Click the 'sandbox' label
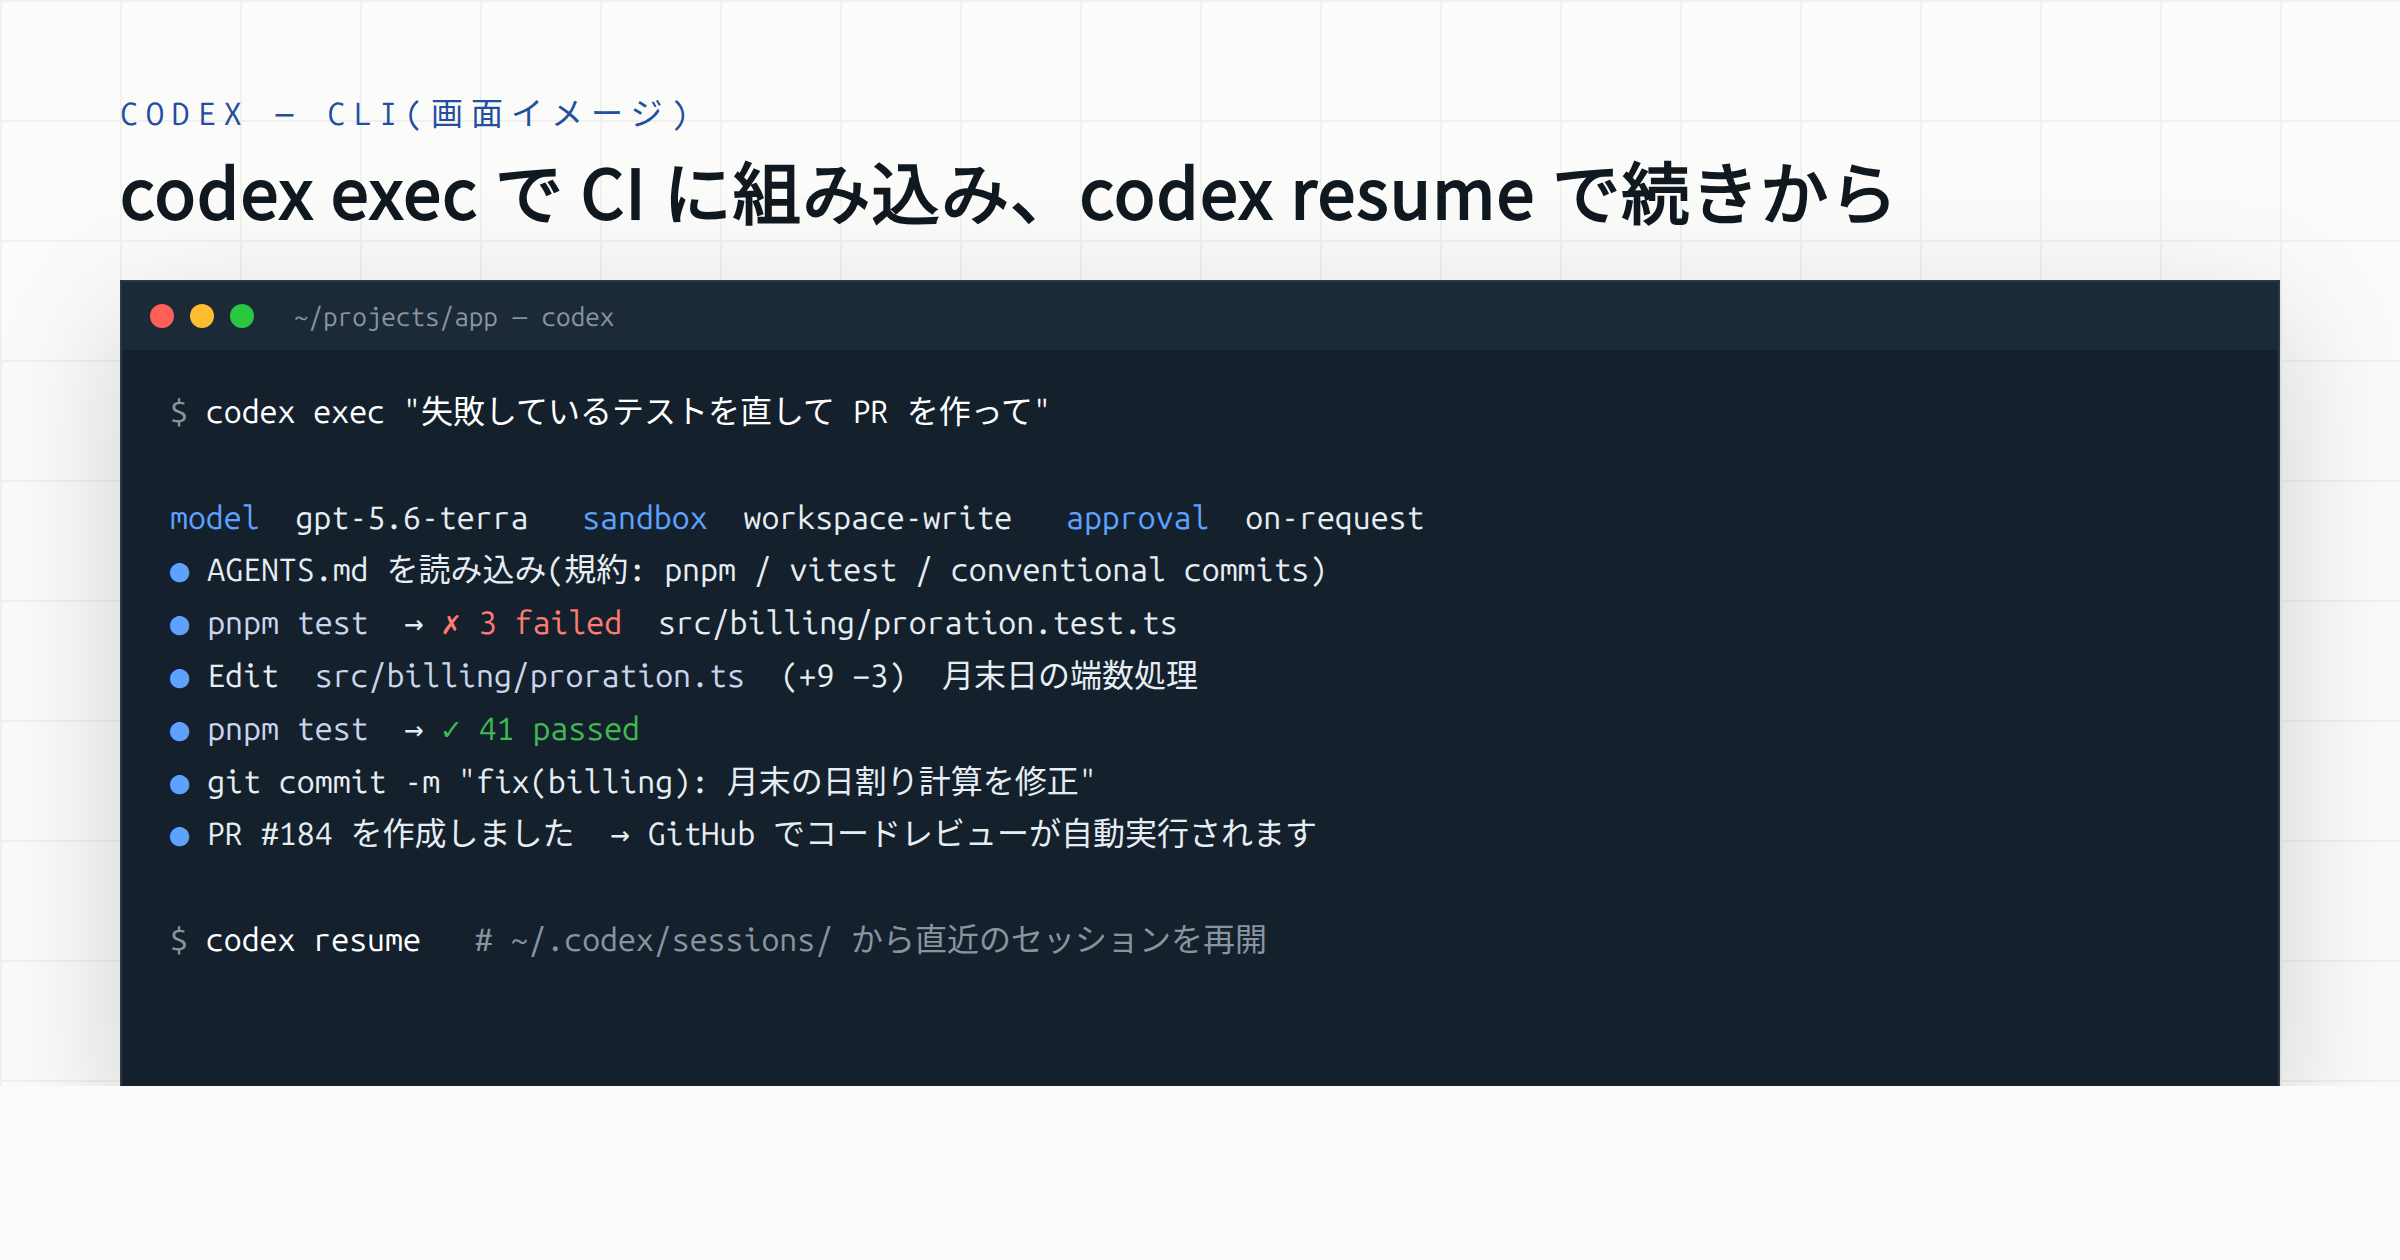The width and height of the screenshot is (2400, 1260). [x=645, y=518]
